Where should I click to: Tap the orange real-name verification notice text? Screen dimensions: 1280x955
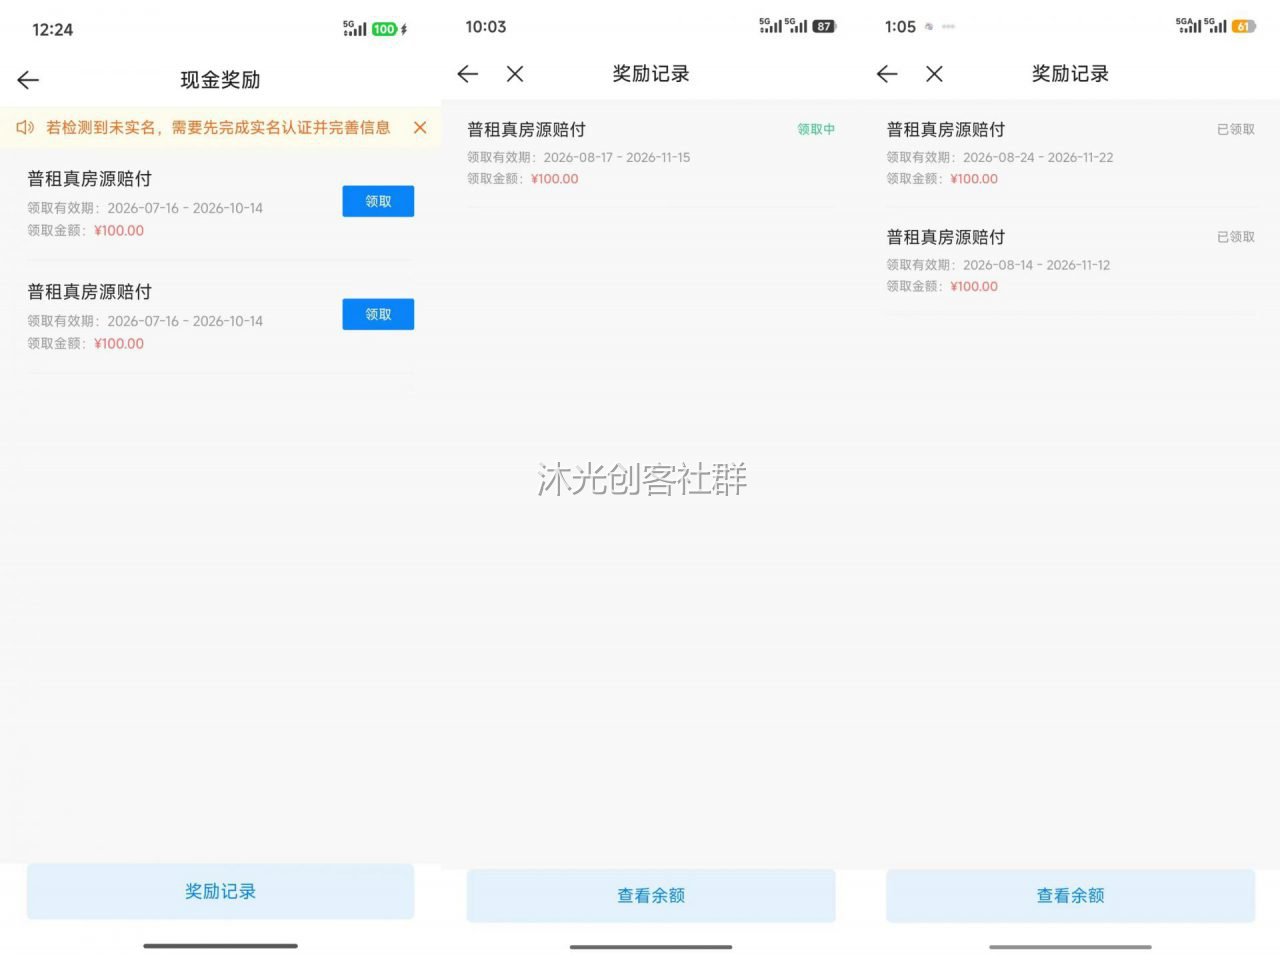(218, 127)
